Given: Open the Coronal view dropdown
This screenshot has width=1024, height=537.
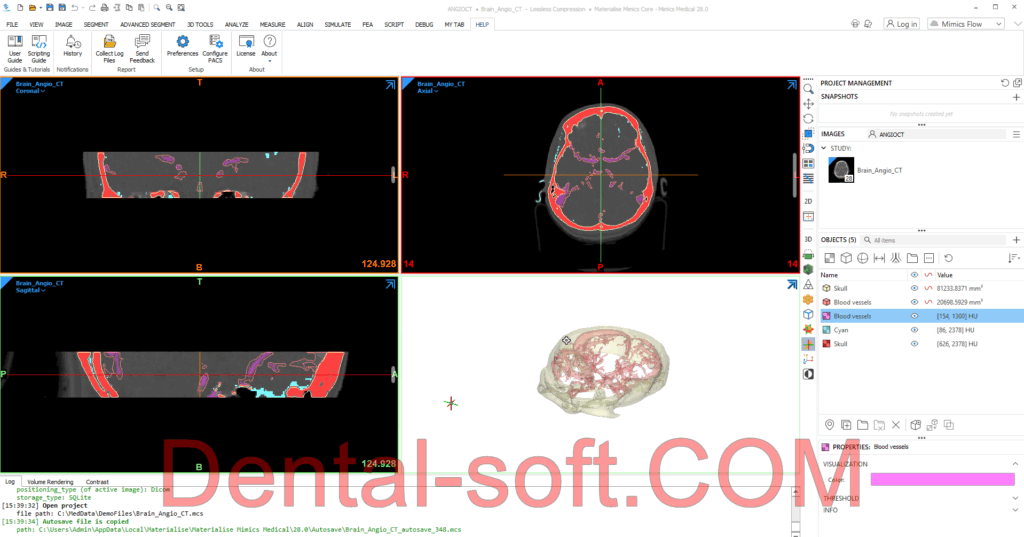Looking at the screenshot, I should pos(31,91).
